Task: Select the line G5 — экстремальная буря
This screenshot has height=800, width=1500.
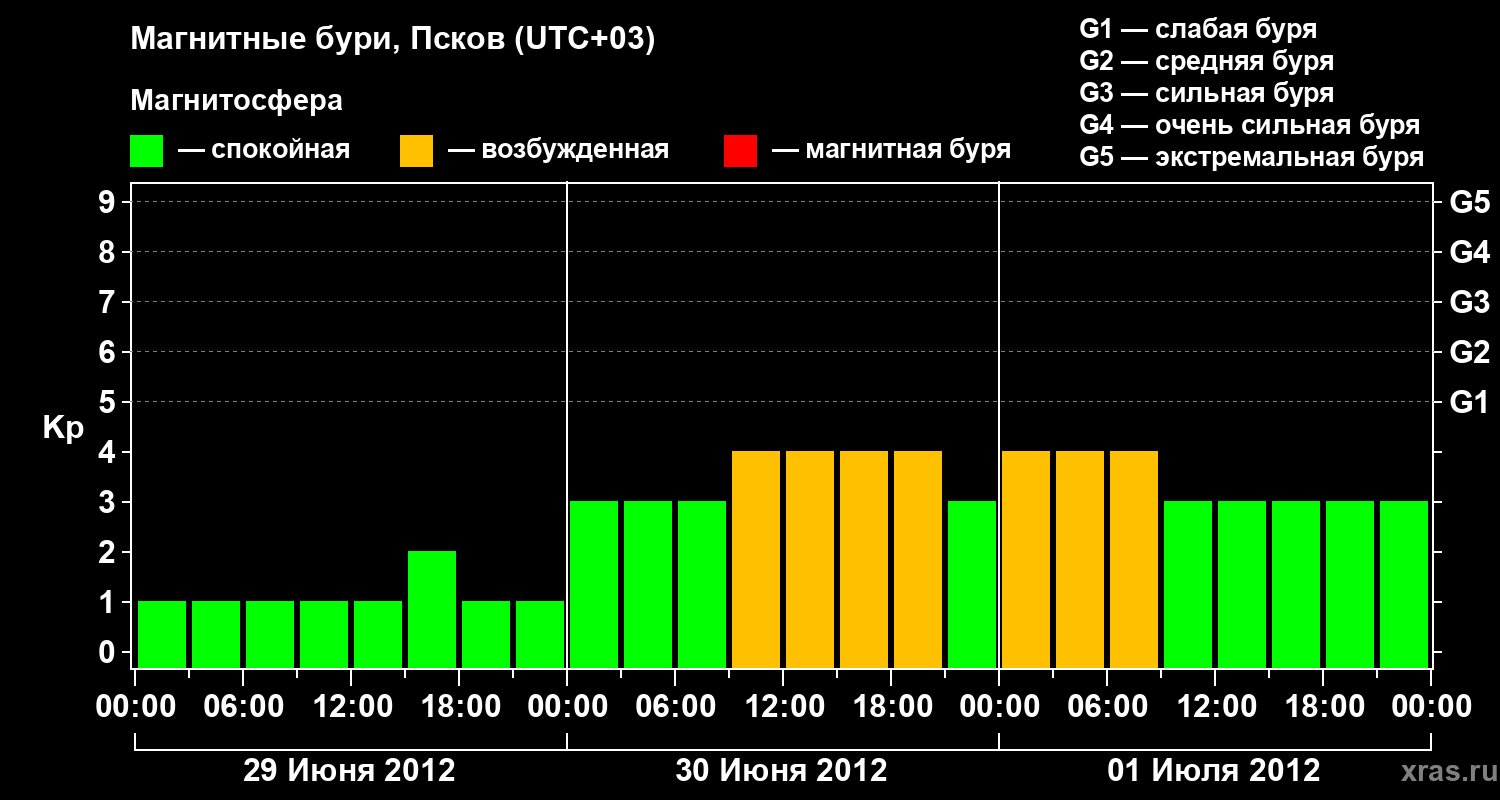Action: (x=1252, y=157)
